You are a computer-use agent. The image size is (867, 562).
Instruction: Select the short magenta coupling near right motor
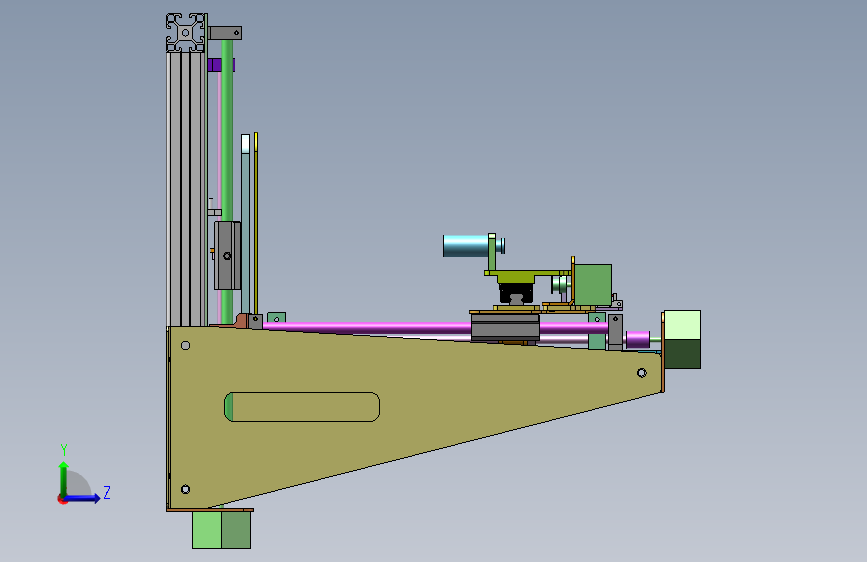638,339
